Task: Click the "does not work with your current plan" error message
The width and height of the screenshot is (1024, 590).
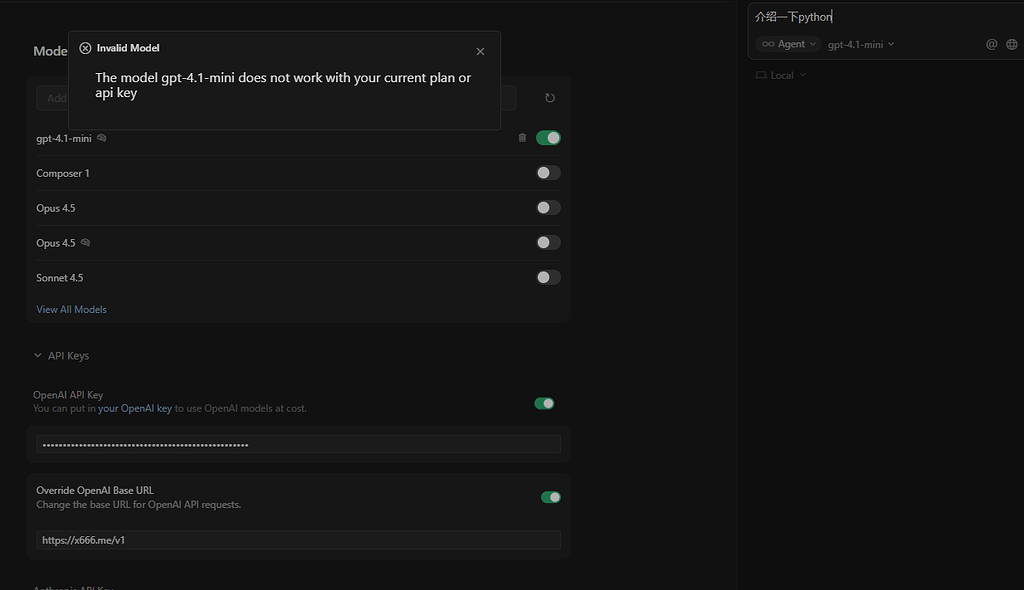Action: point(283,85)
